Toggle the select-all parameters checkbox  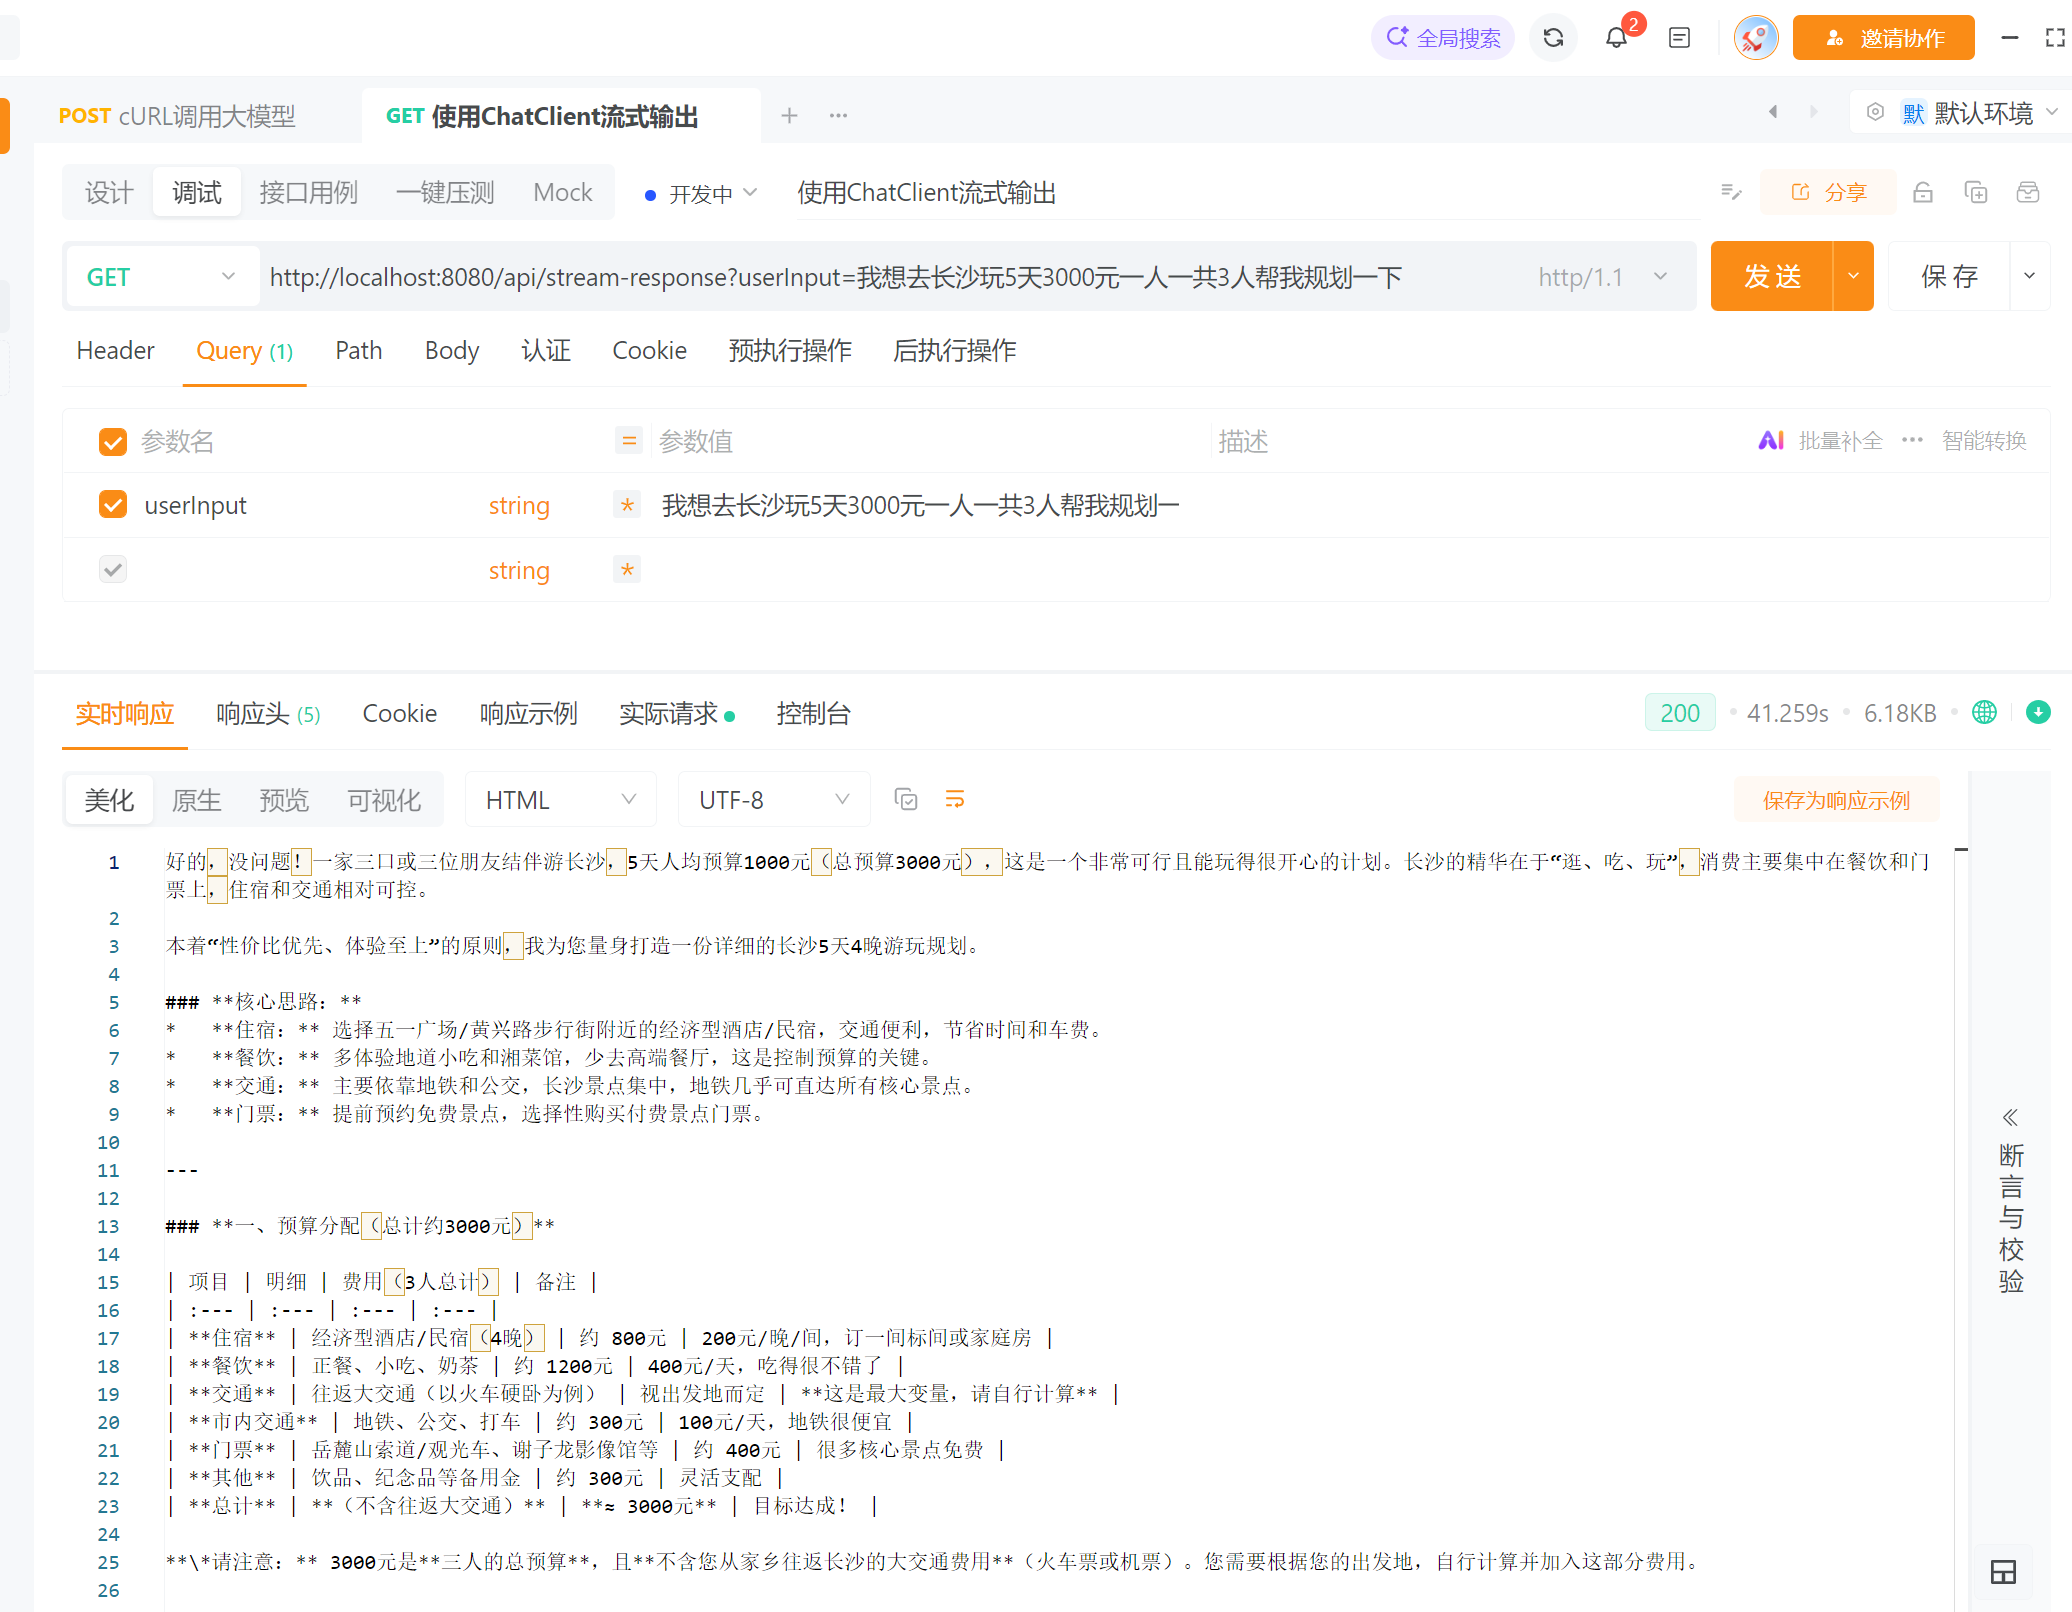(x=113, y=441)
